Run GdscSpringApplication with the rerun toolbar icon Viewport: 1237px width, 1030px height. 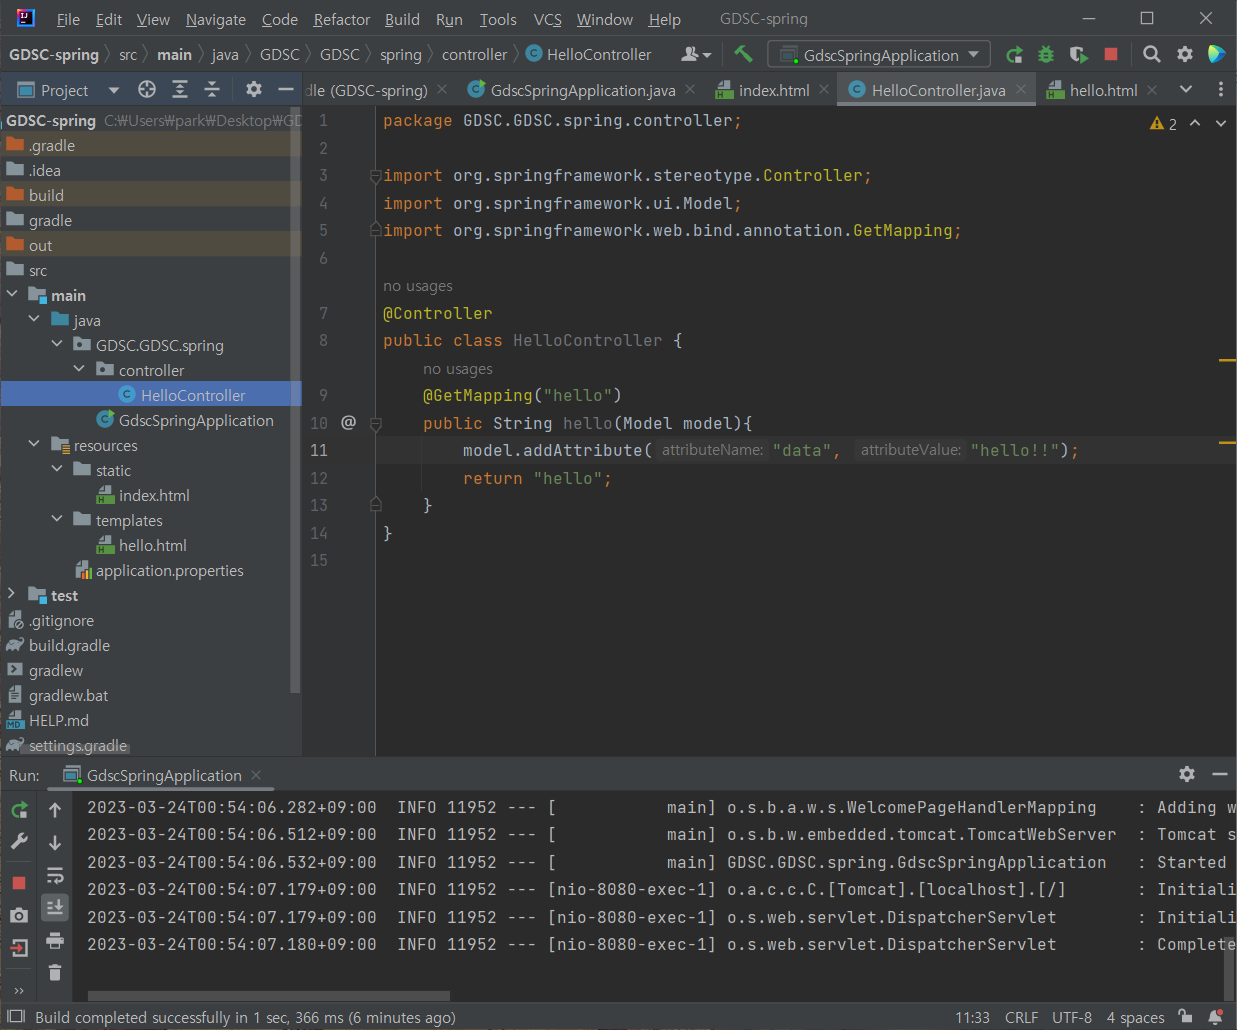coord(1014,55)
